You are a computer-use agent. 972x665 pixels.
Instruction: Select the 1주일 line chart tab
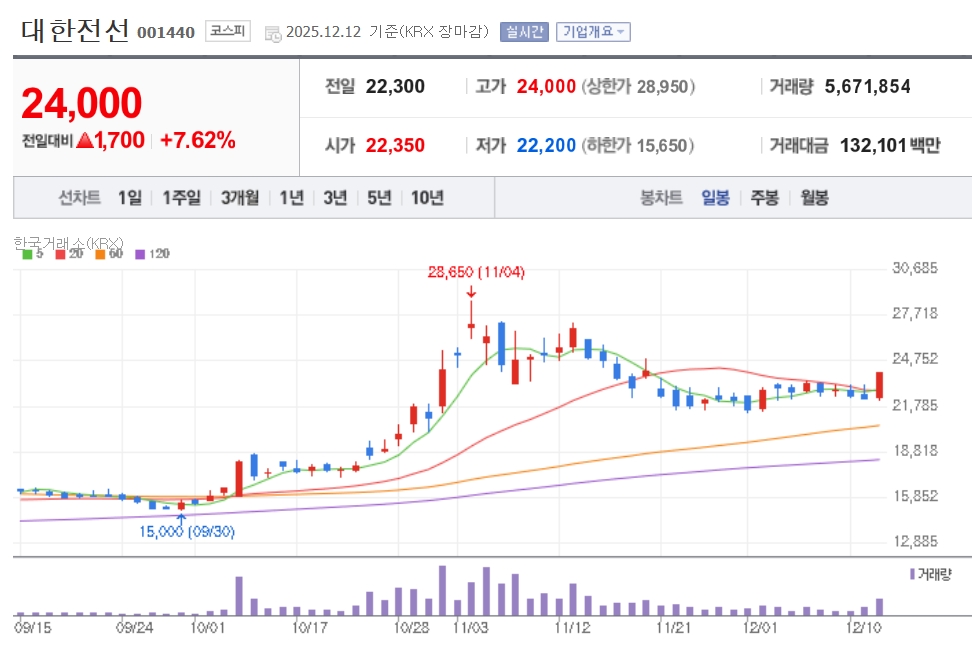tap(182, 198)
